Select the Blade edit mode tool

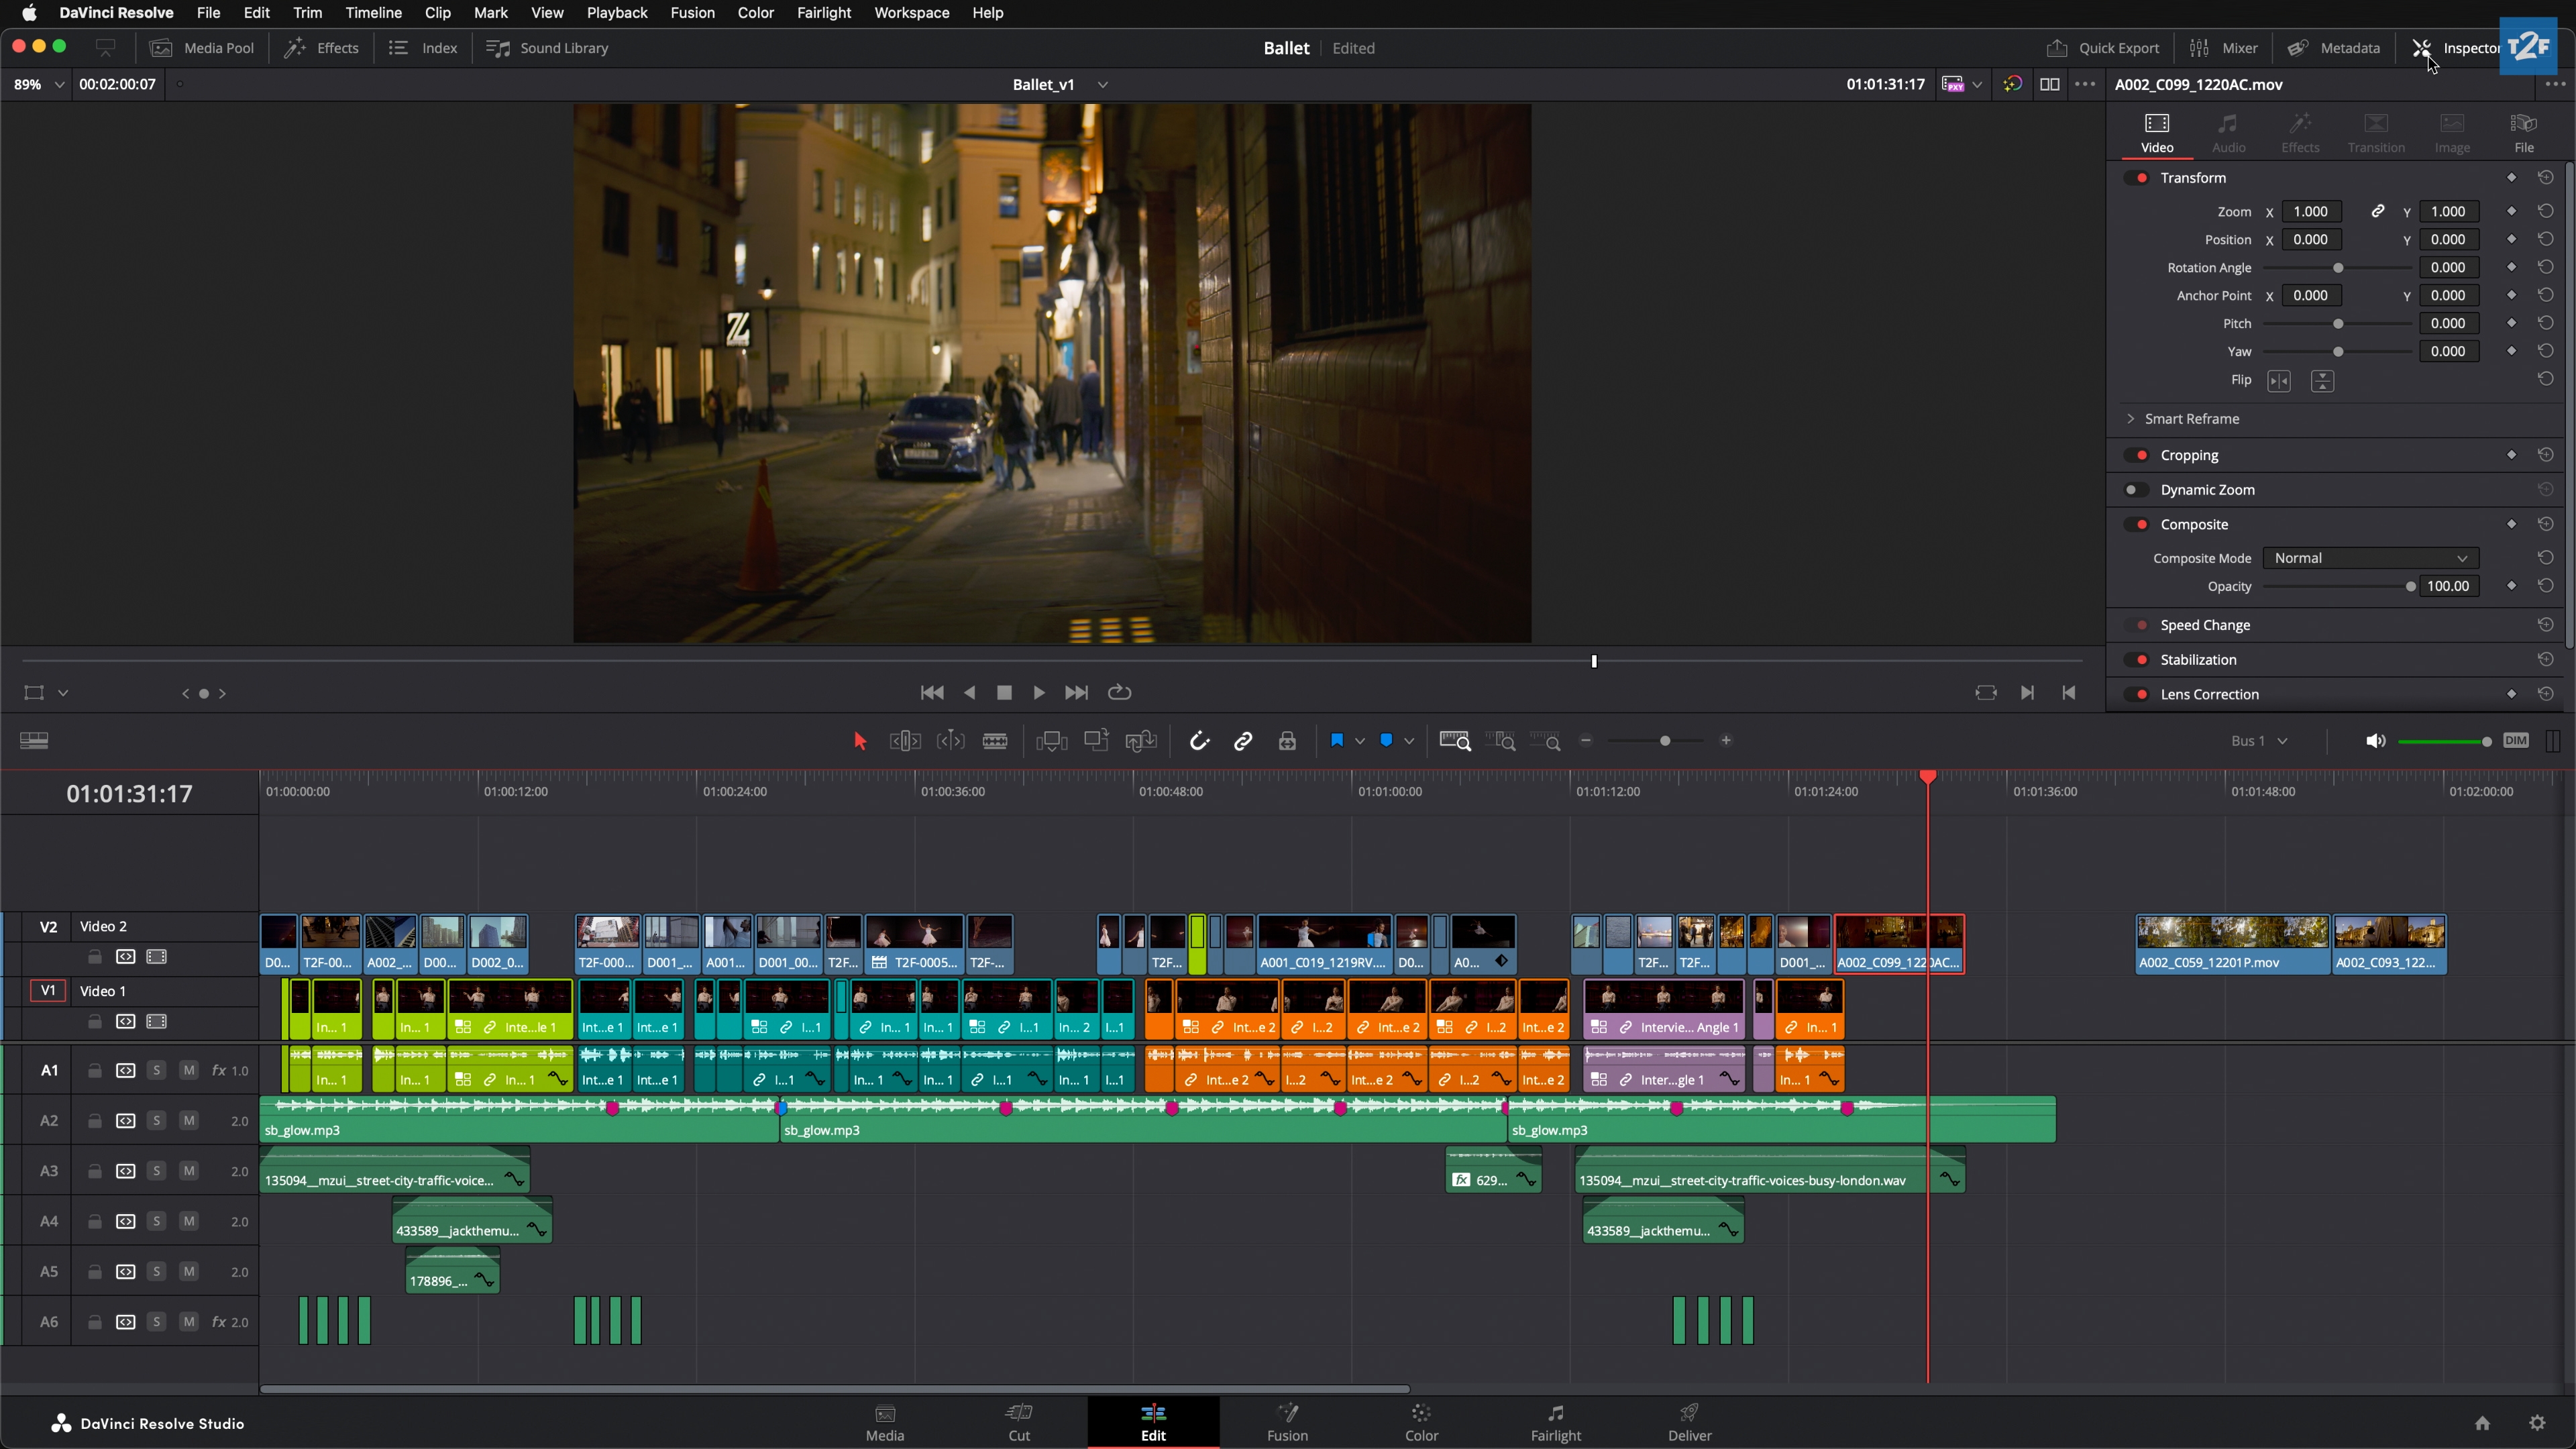[x=994, y=741]
